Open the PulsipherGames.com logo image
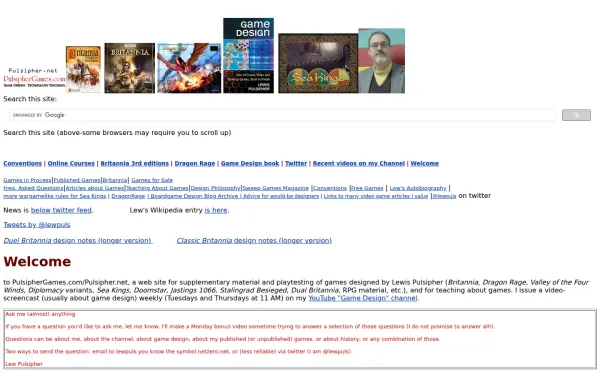600x375 pixels. (x=34, y=77)
